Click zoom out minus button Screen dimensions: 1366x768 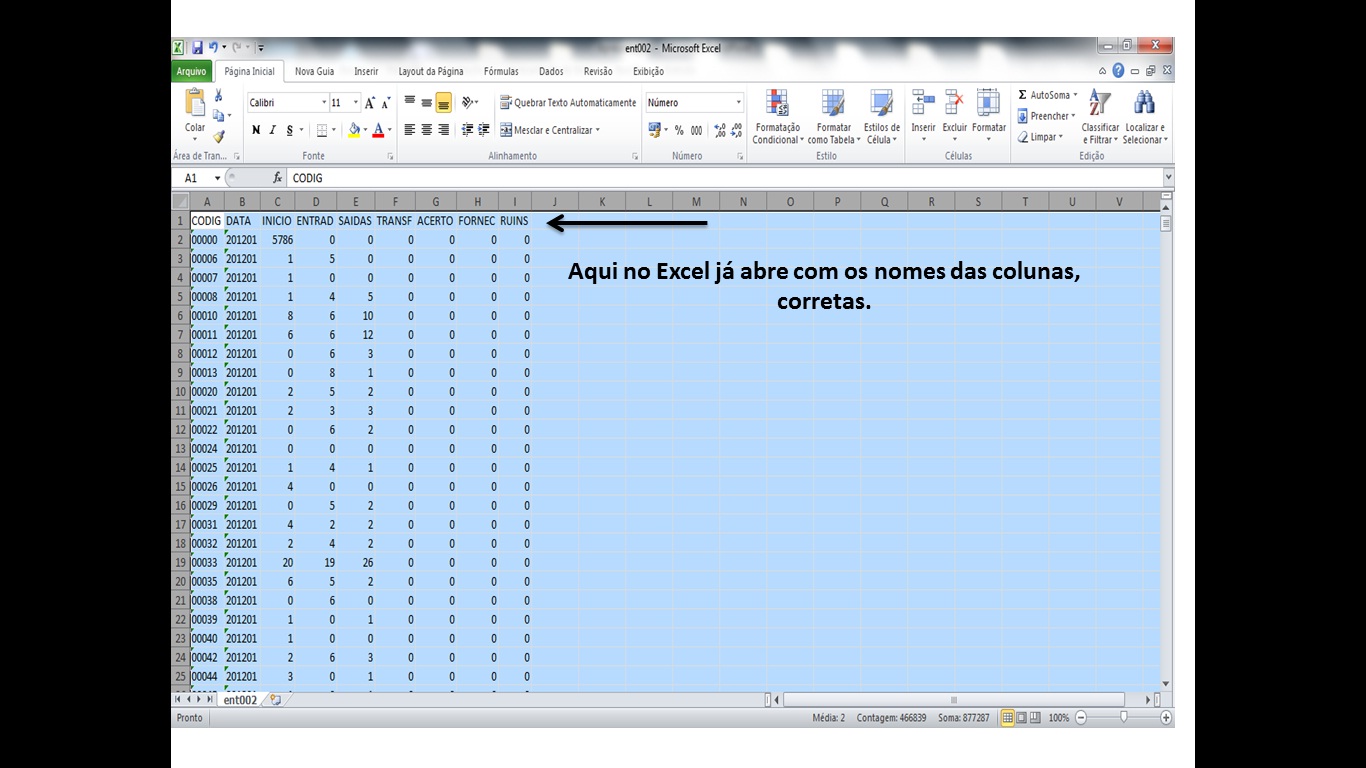click(1081, 718)
